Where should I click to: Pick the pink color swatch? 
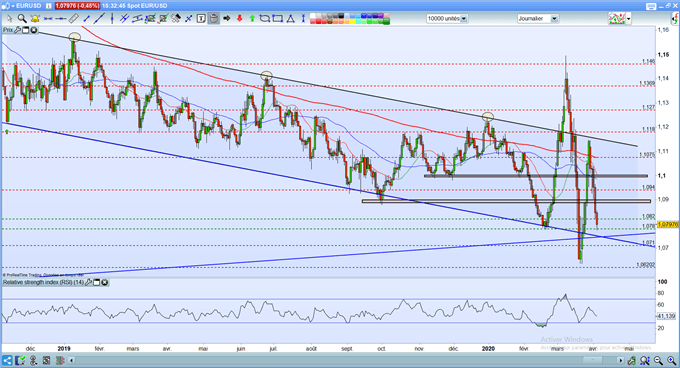(x=386, y=16)
